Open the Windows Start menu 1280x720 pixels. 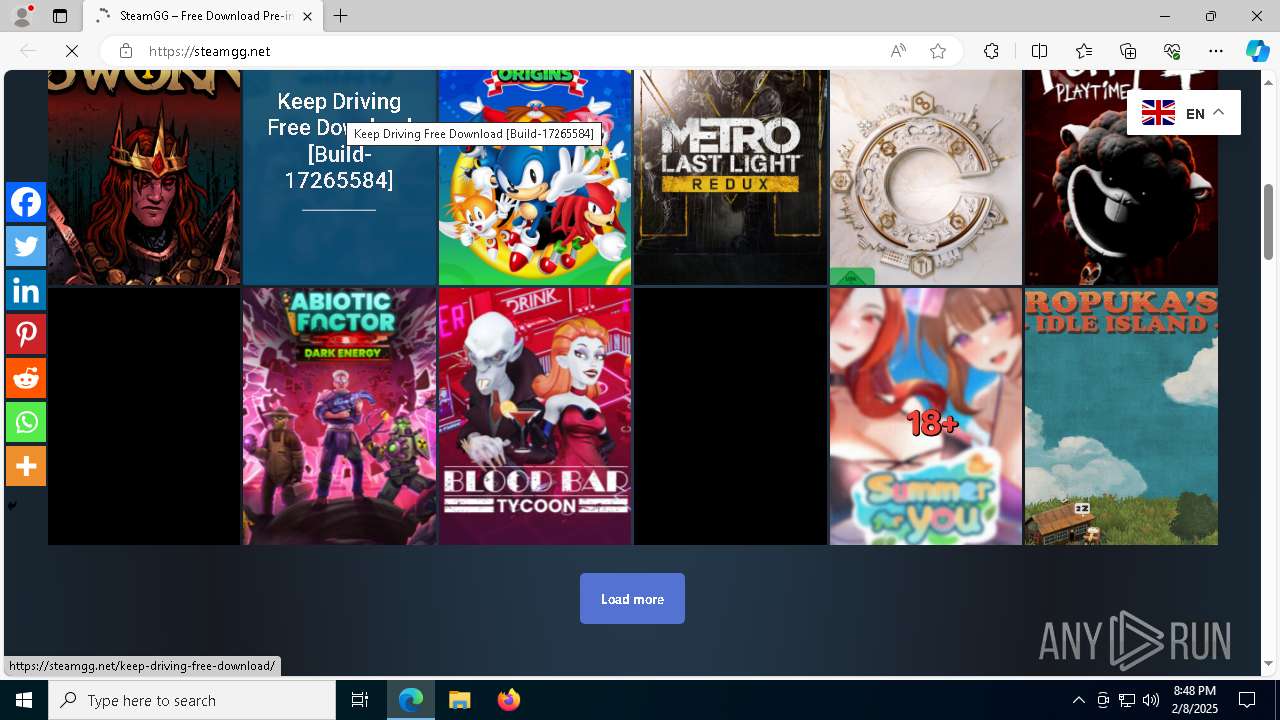[24, 700]
